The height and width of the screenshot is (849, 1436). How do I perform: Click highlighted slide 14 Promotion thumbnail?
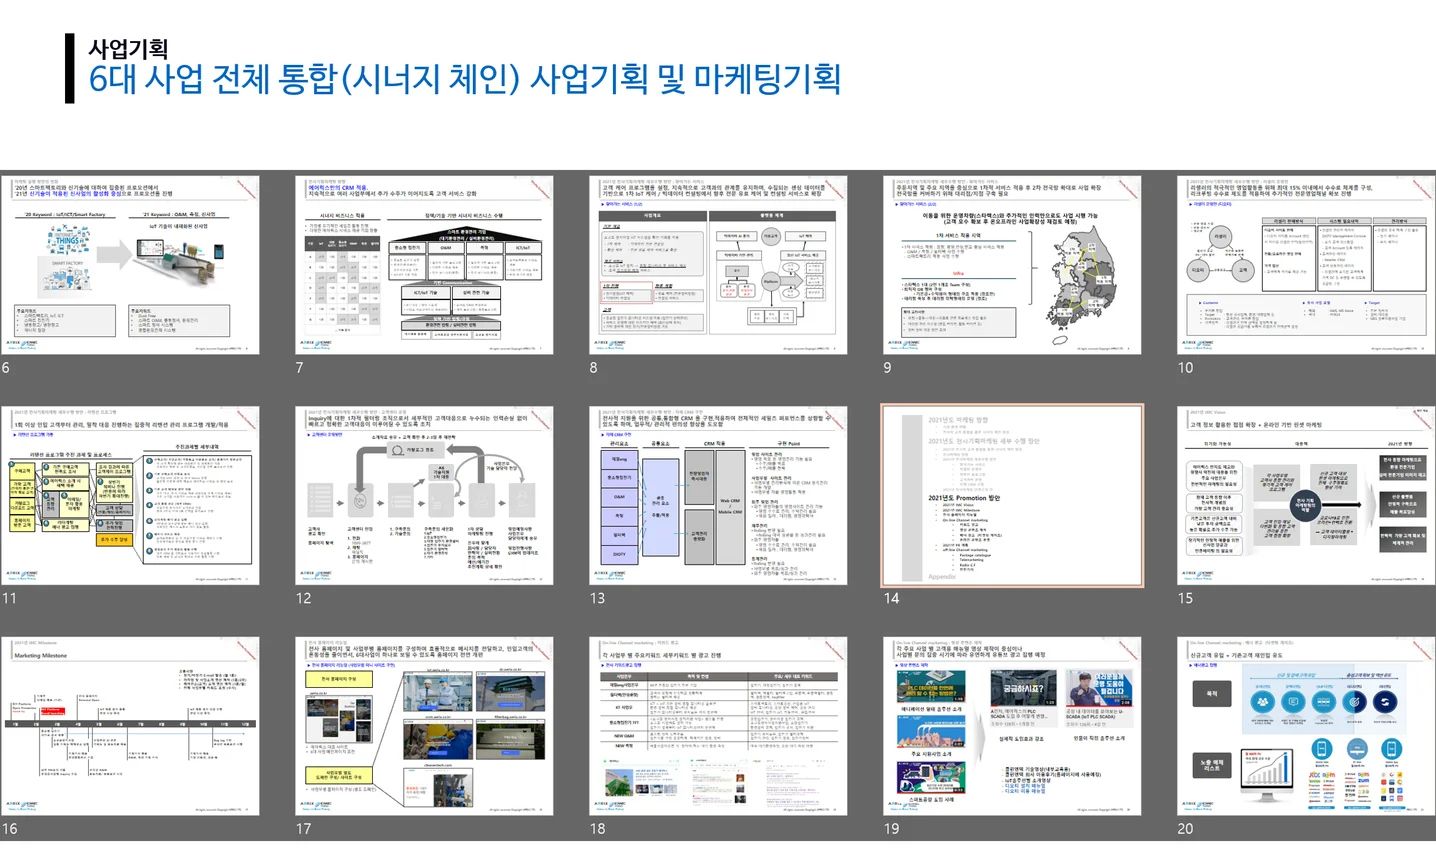click(1012, 495)
